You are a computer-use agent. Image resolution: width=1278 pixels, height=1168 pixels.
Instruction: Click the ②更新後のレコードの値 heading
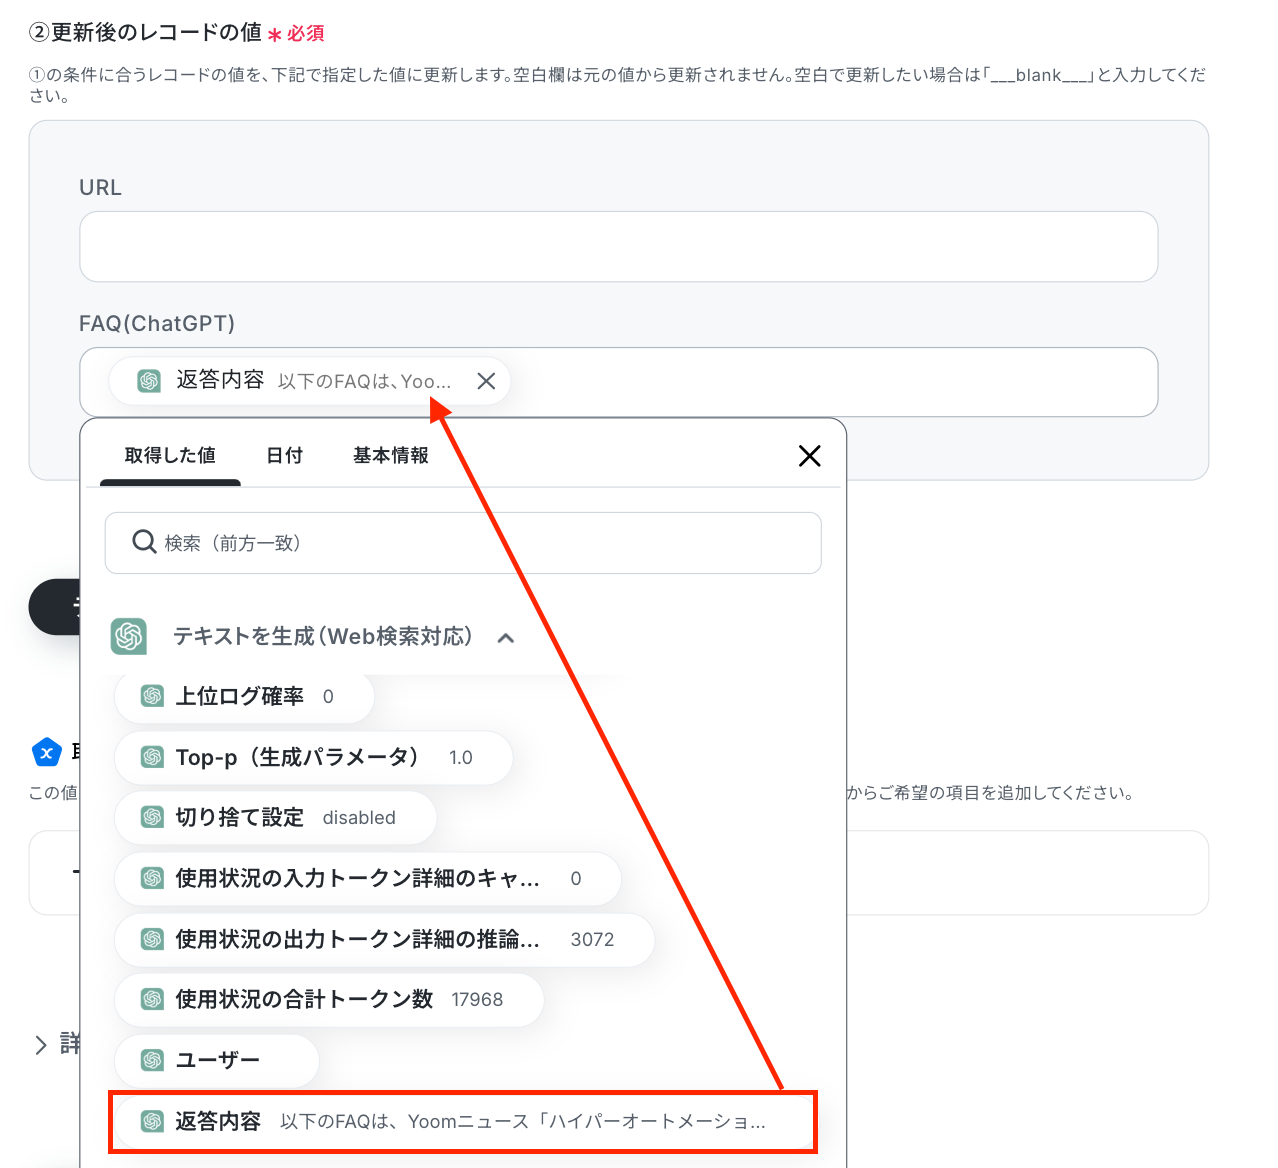point(146,32)
